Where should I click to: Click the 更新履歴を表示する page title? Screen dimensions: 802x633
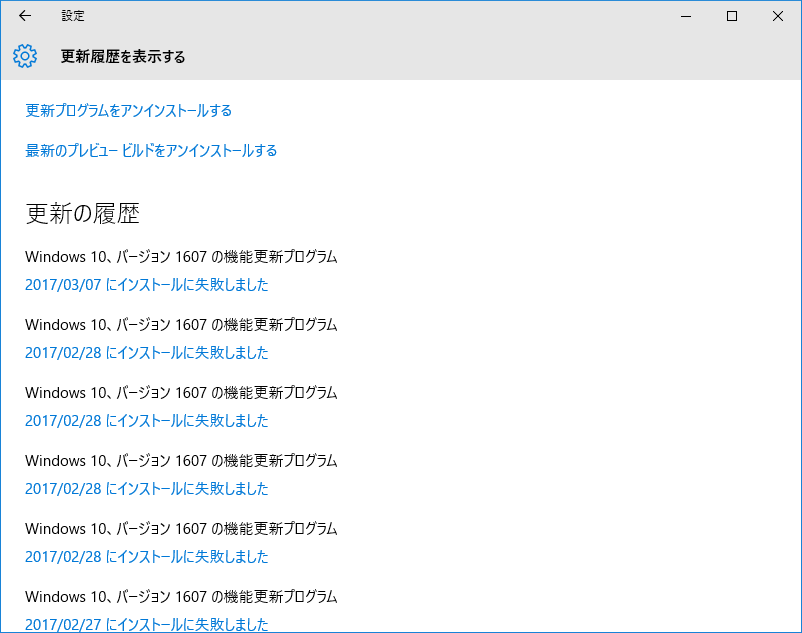[x=123, y=56]
